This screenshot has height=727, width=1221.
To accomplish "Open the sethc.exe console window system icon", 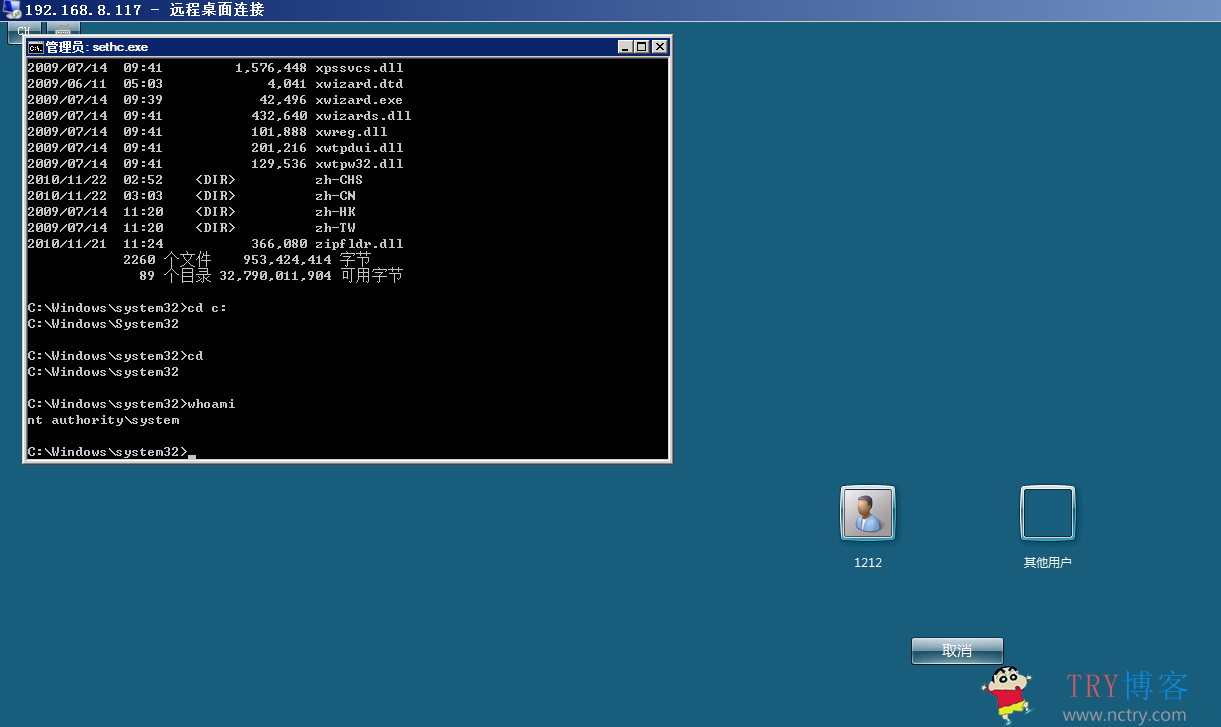I will click(x=35, y=47).
